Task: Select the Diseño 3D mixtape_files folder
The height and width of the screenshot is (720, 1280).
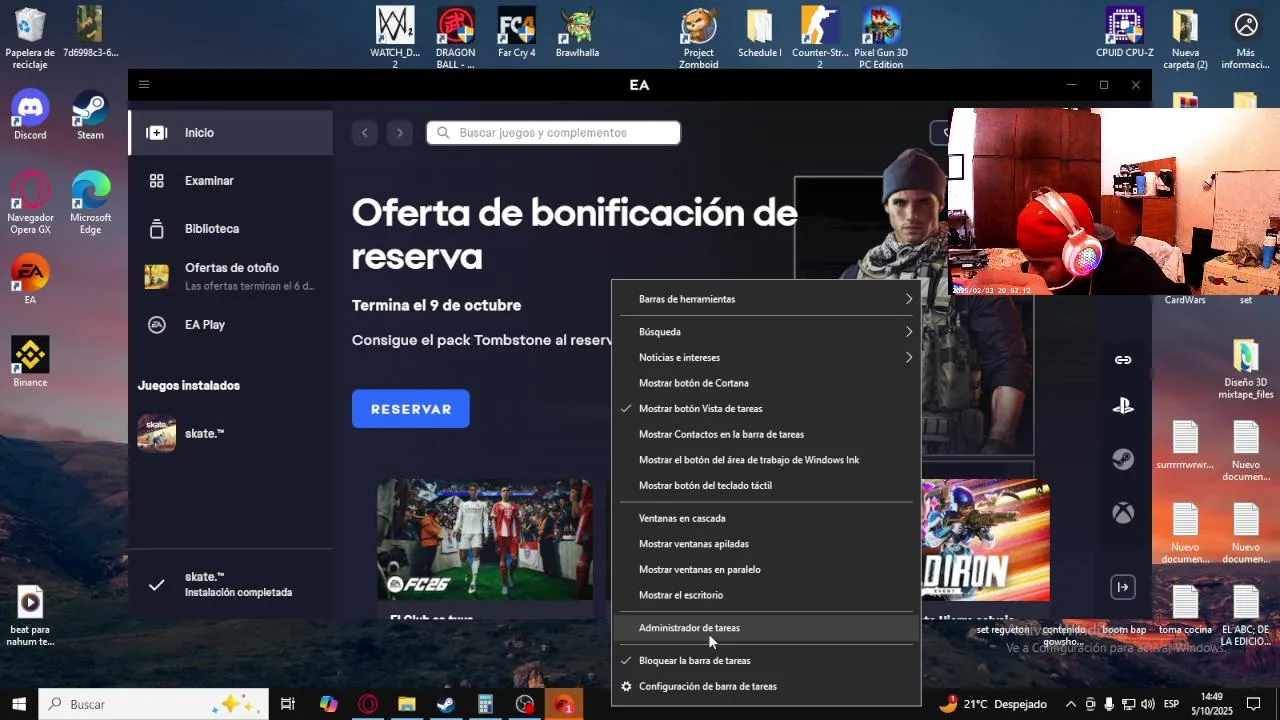Action: [1245, 369]
